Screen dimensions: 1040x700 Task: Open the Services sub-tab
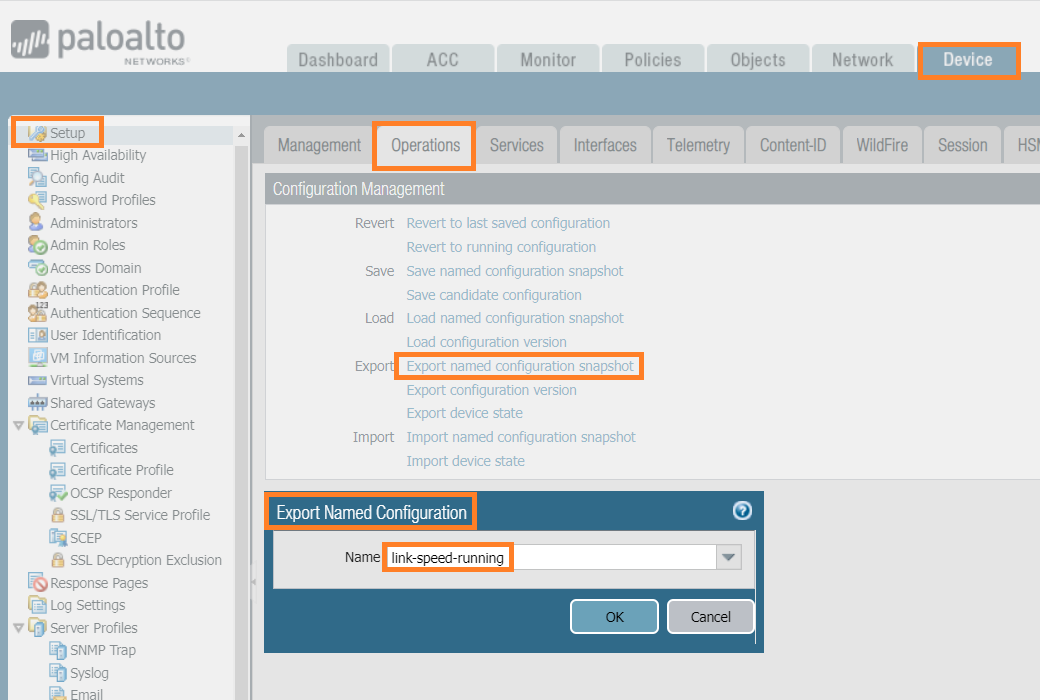[x=517, y=145]
